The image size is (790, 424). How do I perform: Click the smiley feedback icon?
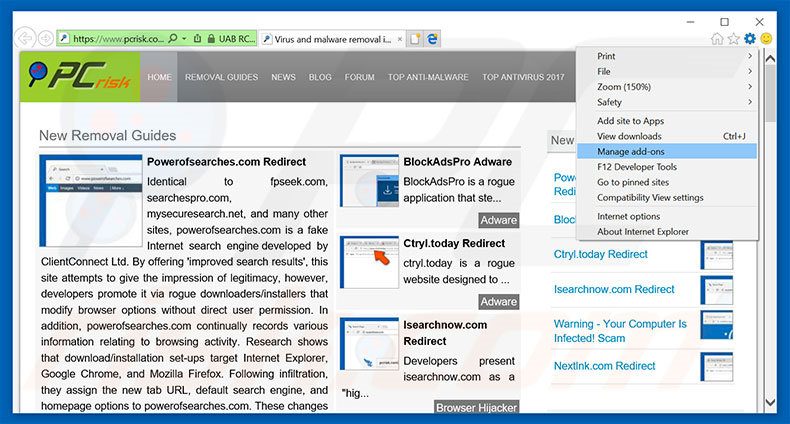click(766, 38)
